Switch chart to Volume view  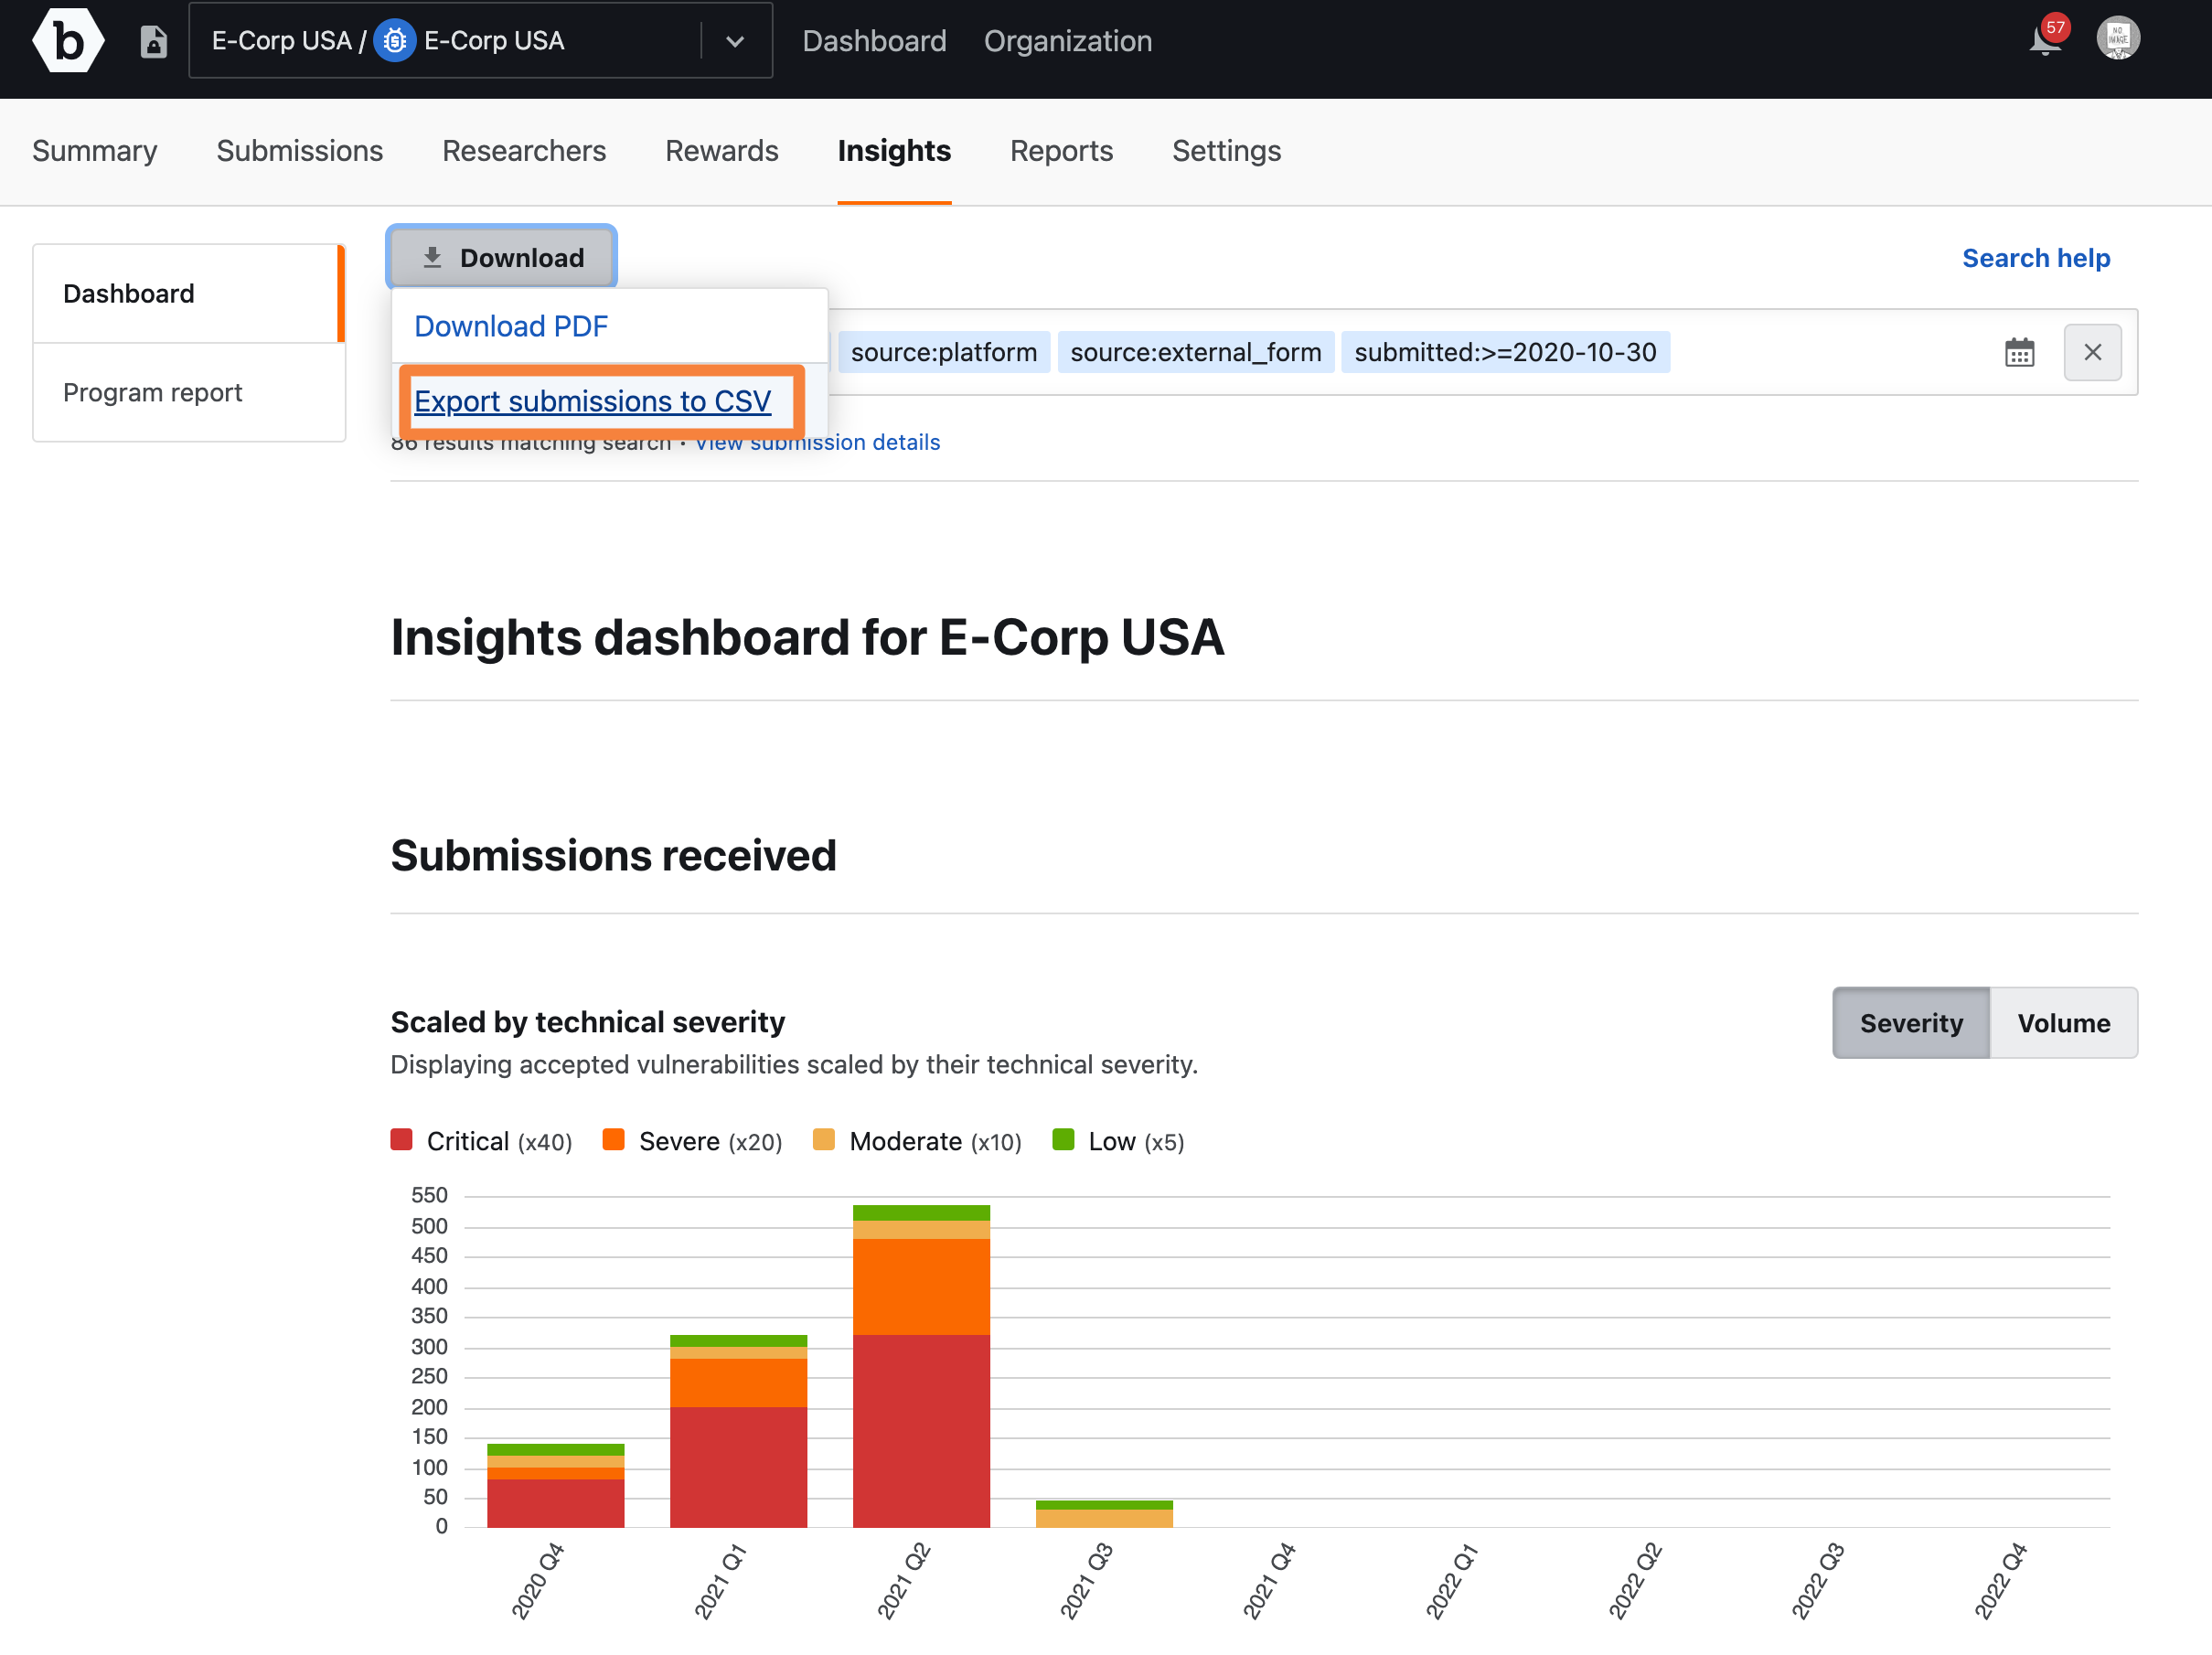tap(2063, 1022)
